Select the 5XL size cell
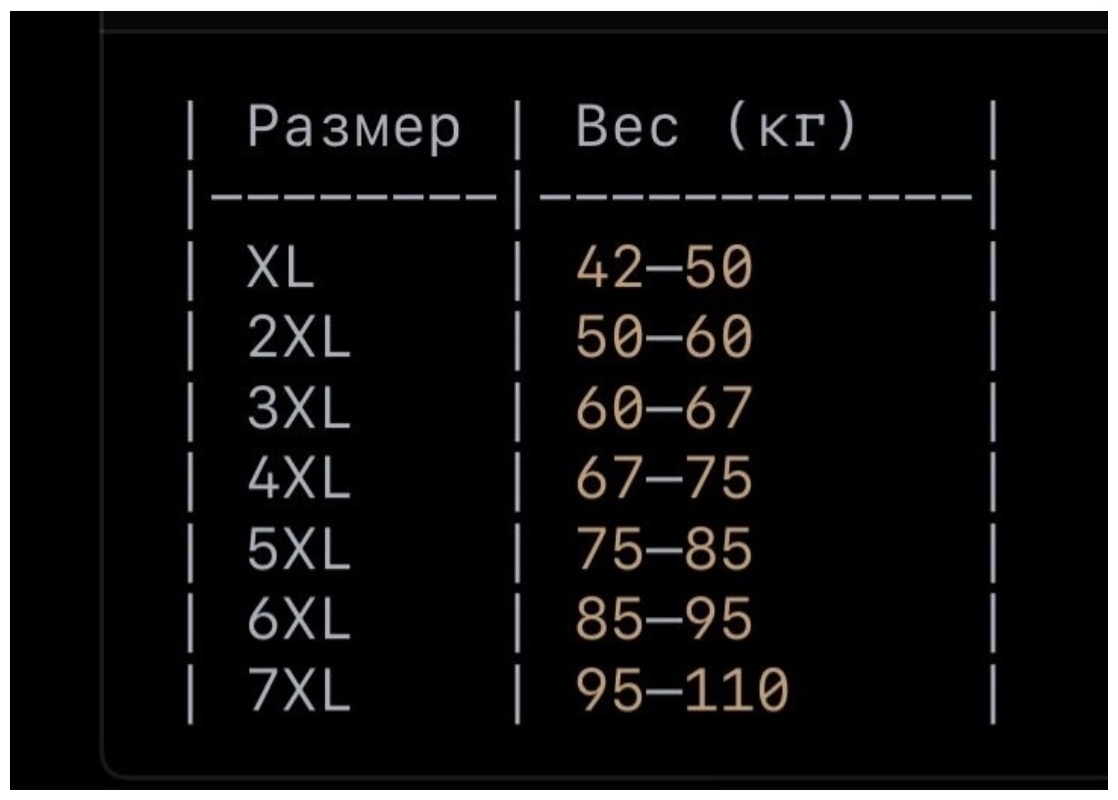Viewport: 1118px width, 800px height. click(299, 548)
